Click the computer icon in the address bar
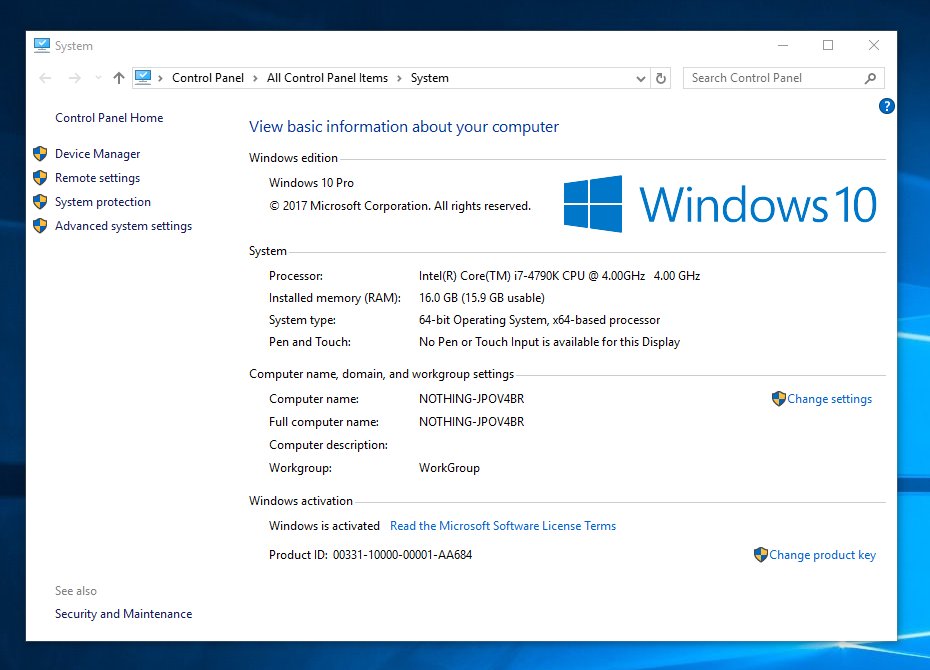The width and height of the screenshot is (930, 670). 143,77
